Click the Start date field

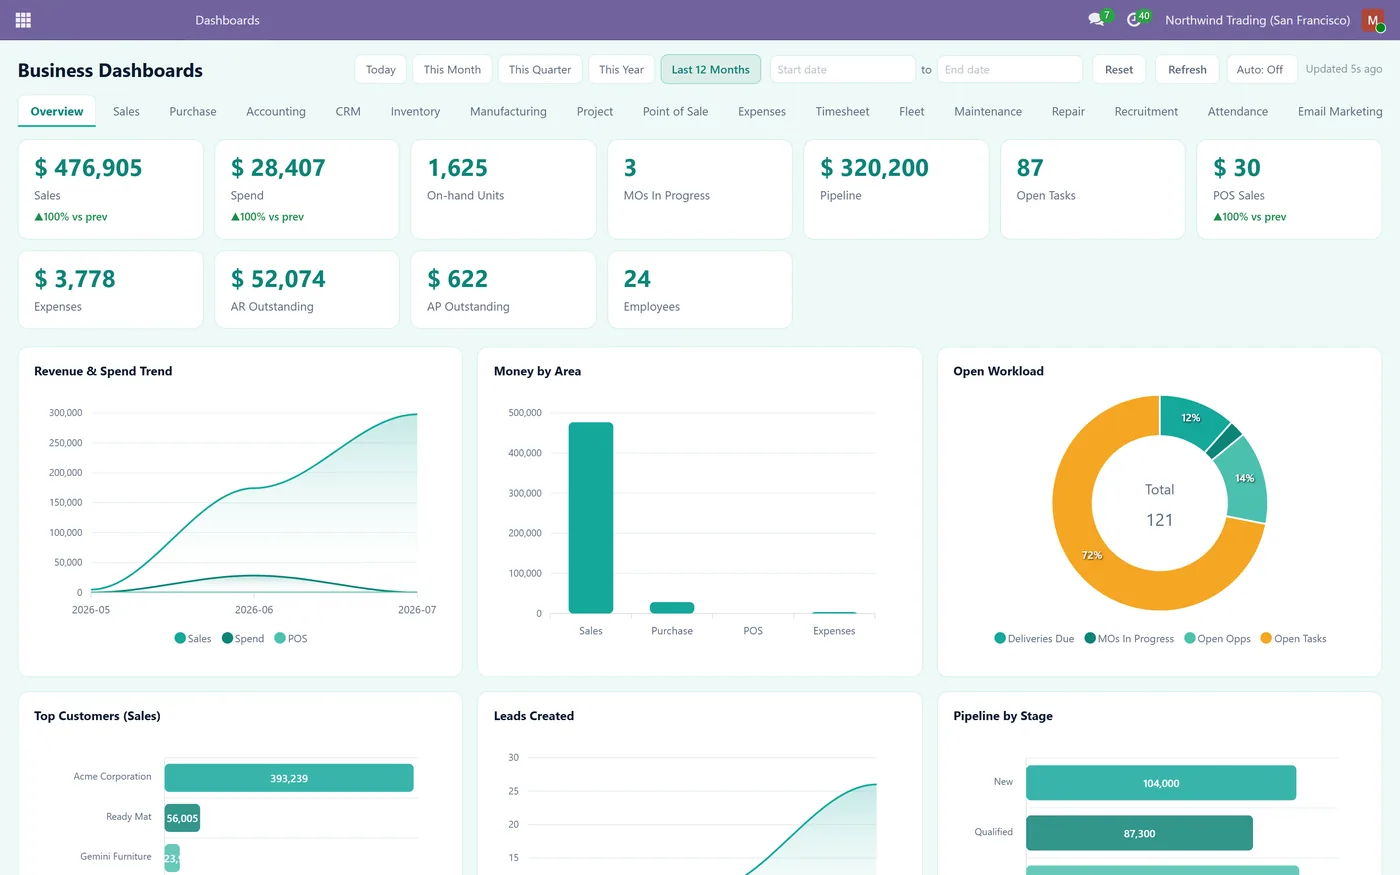[842, 69]
